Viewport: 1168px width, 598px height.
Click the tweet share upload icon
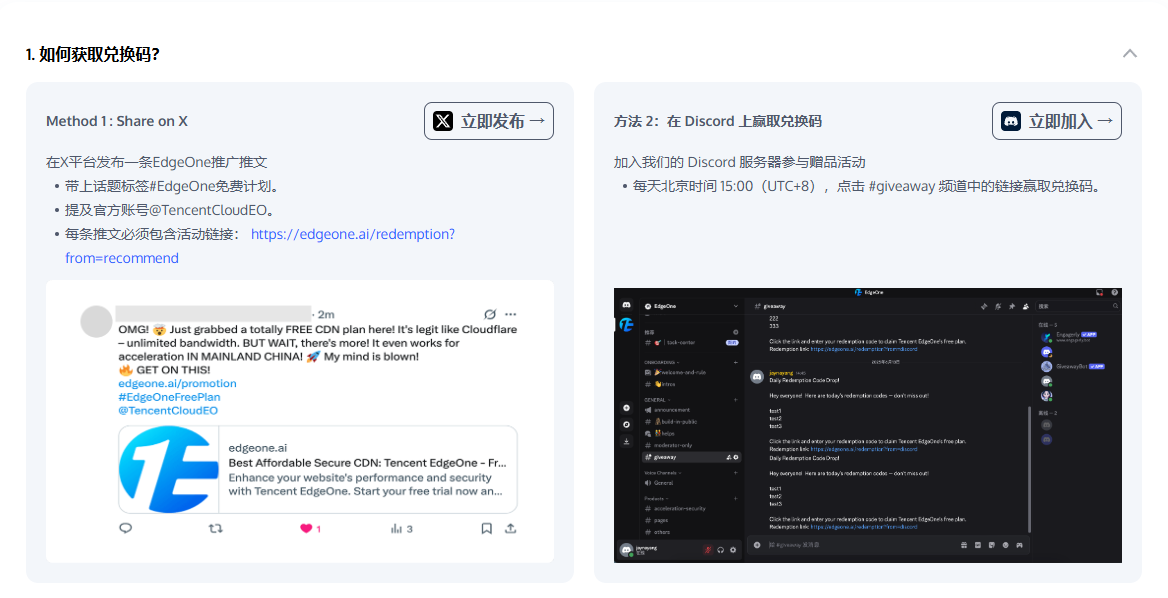click(510, 528)
